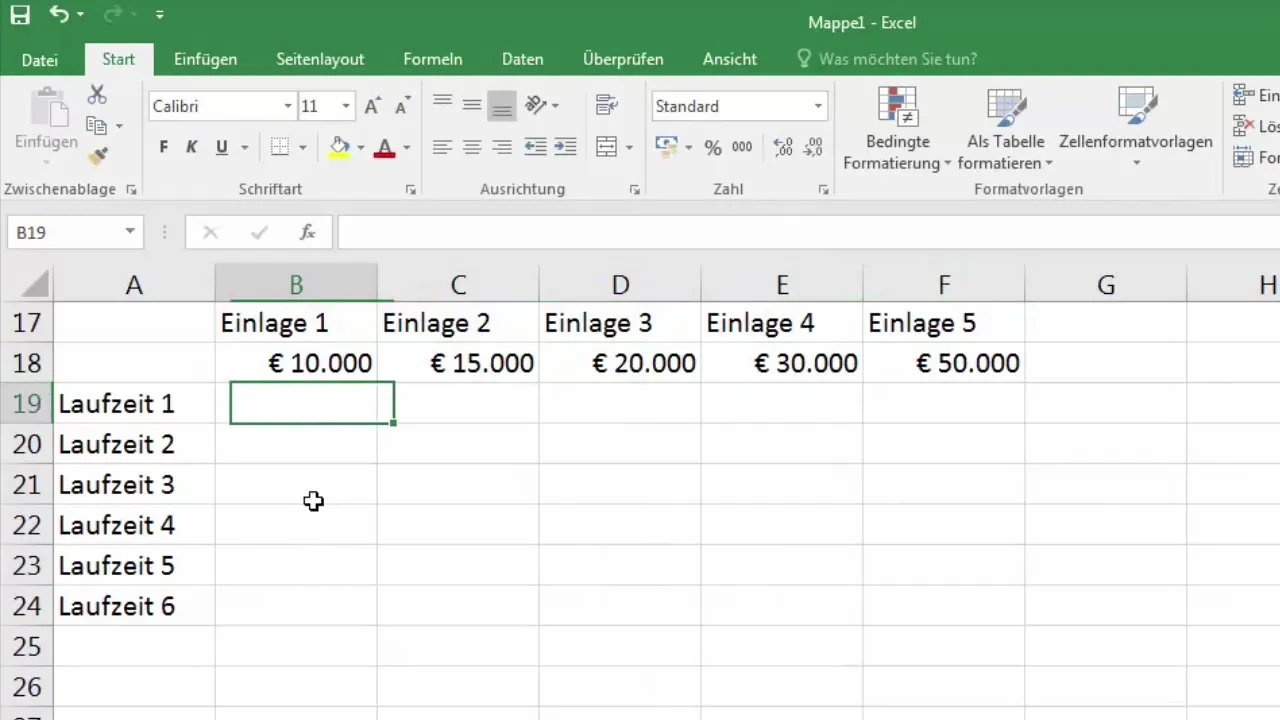1280x720 pixels.
Task: Decrease the font size
Action: [x=403, y=106]
